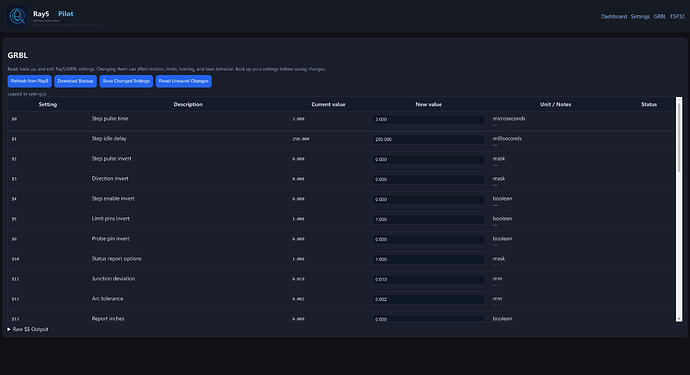Edit new value for Arc tolerance
Screen dimensions: 690x375
pyautogui.click(x=428, y=299)
